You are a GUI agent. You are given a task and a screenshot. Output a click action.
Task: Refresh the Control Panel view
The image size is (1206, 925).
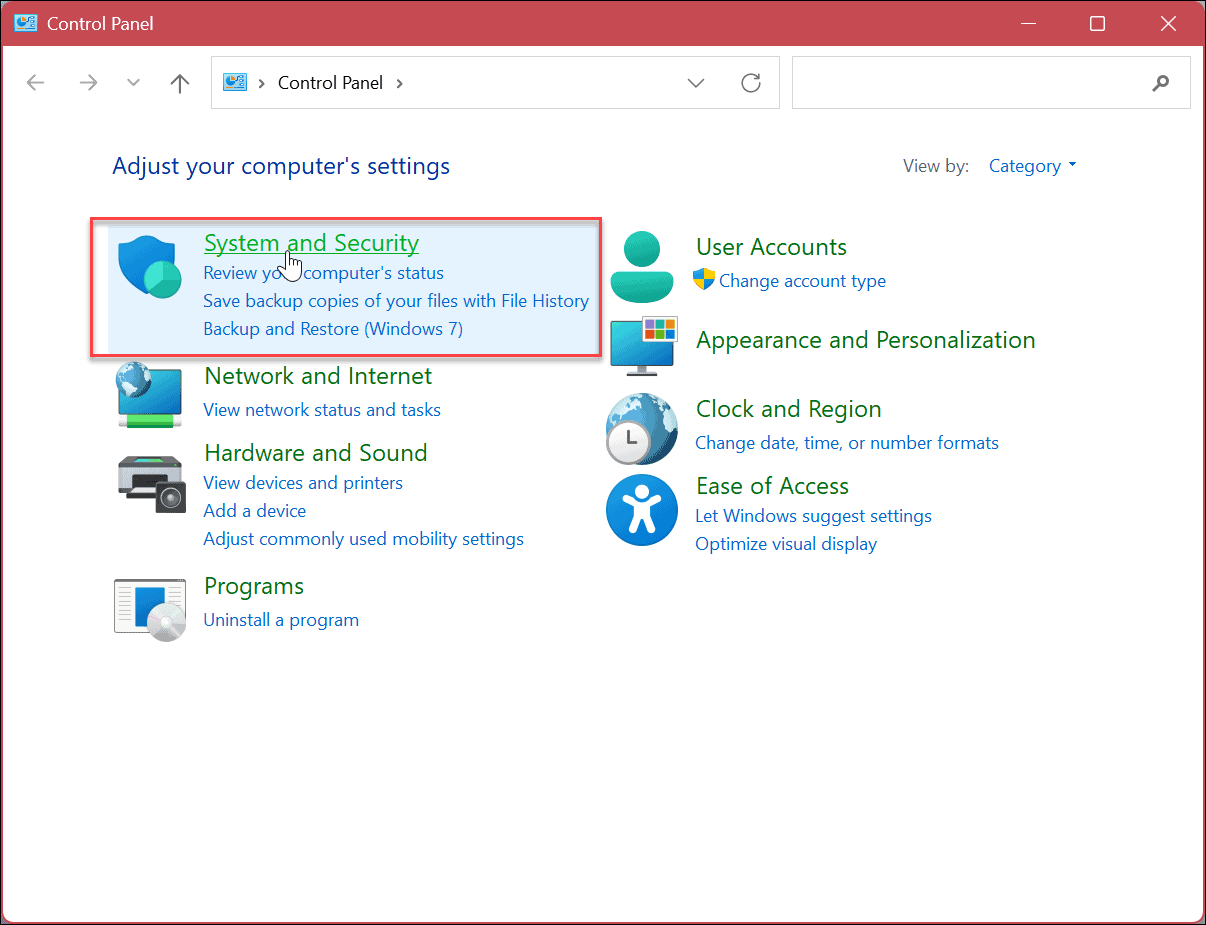(751, 83)
